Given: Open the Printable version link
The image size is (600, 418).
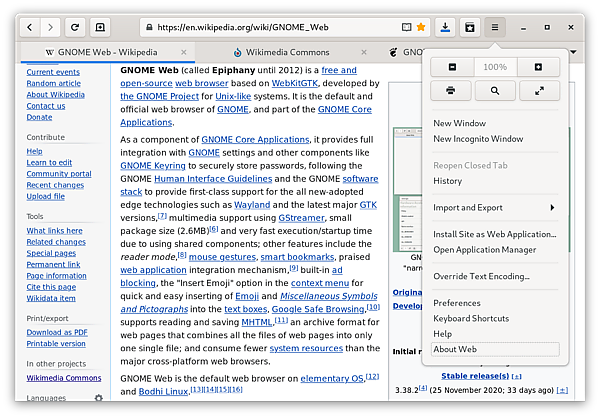Looking at the screenshot, I should coord(56,344).
